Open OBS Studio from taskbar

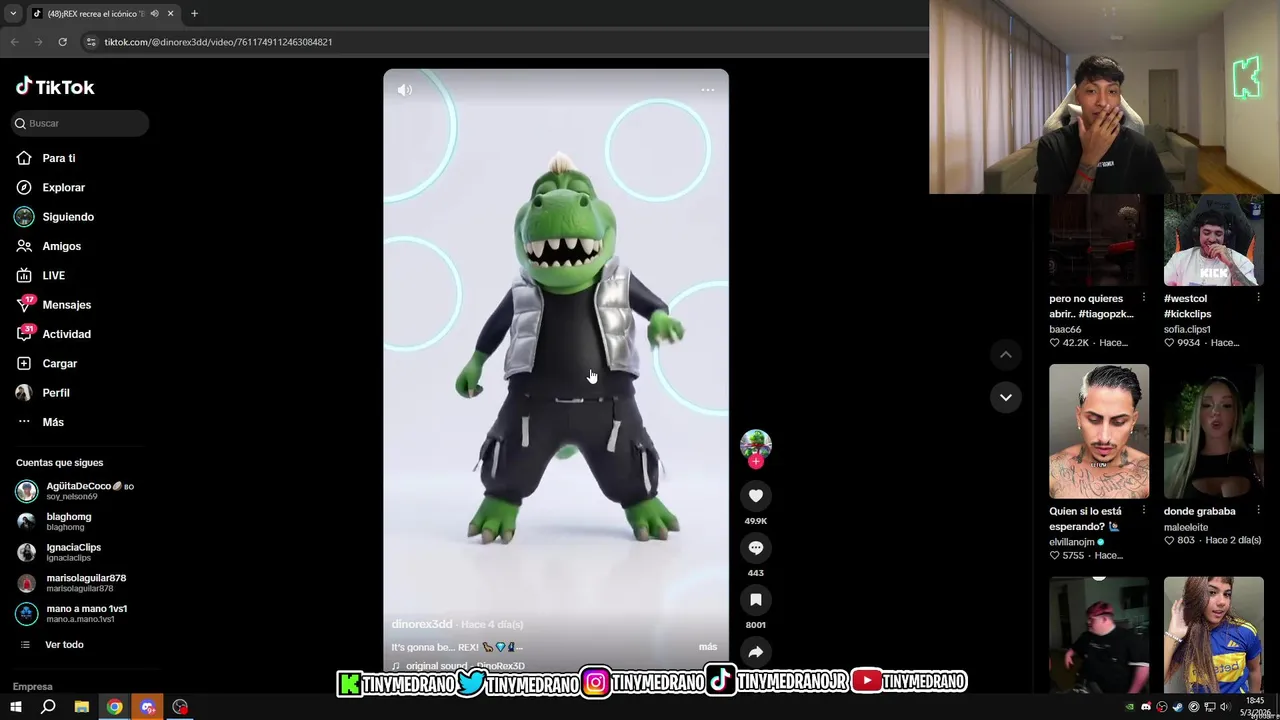180,707
